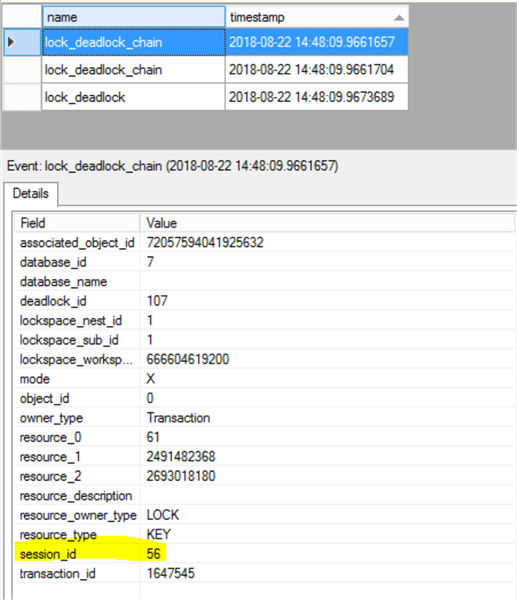
Task: Click the current row indicator arrow
Action: point(11,42)
